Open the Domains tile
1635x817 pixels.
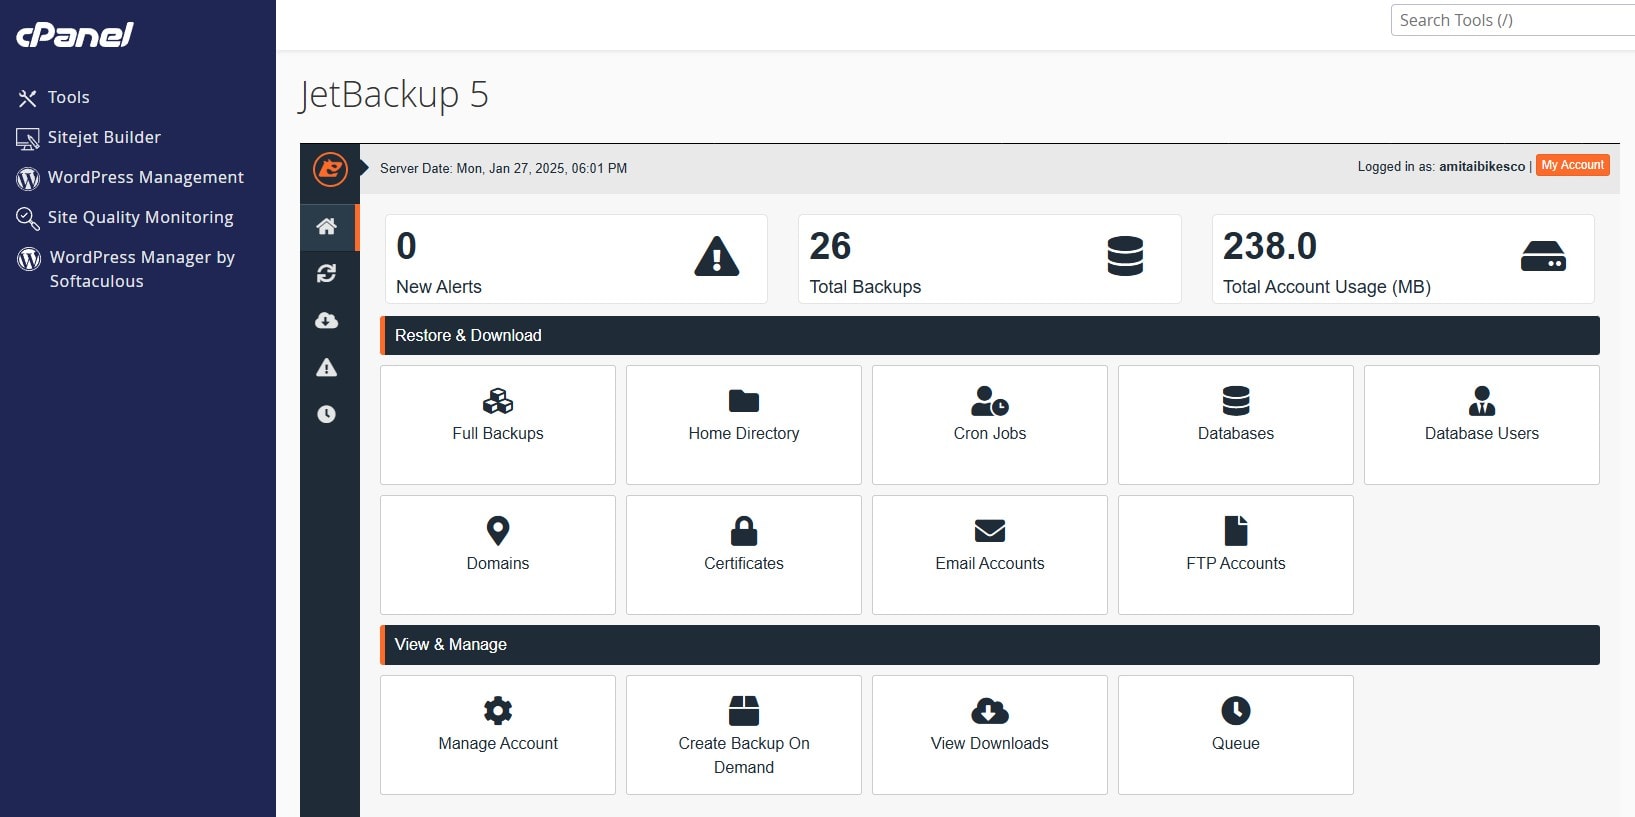point(498,555)
